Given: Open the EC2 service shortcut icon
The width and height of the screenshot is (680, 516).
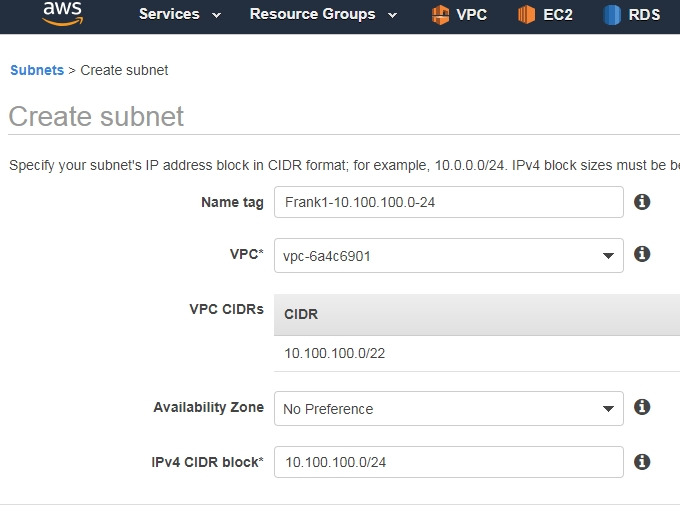Looking at the screenshot, I should click(526, 14).
